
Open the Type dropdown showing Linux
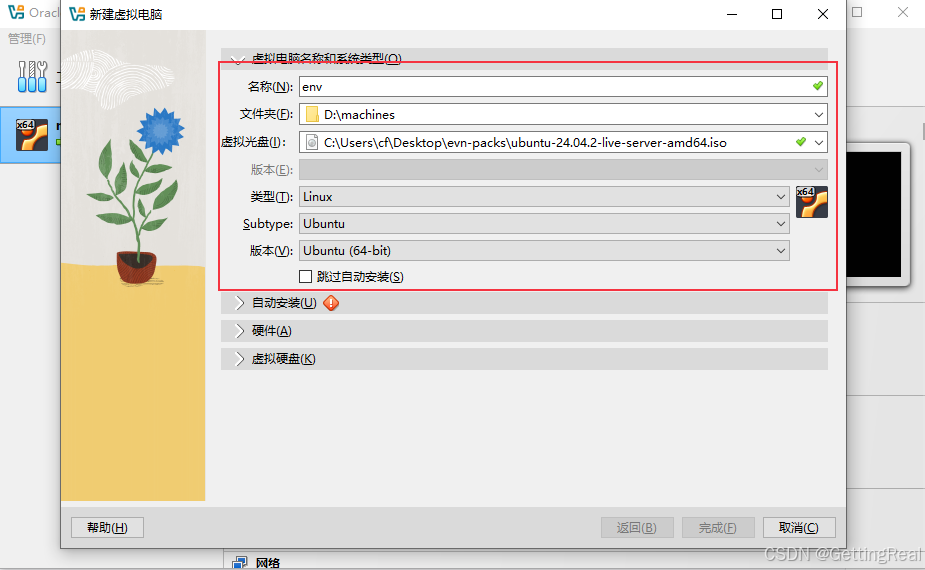544,196
